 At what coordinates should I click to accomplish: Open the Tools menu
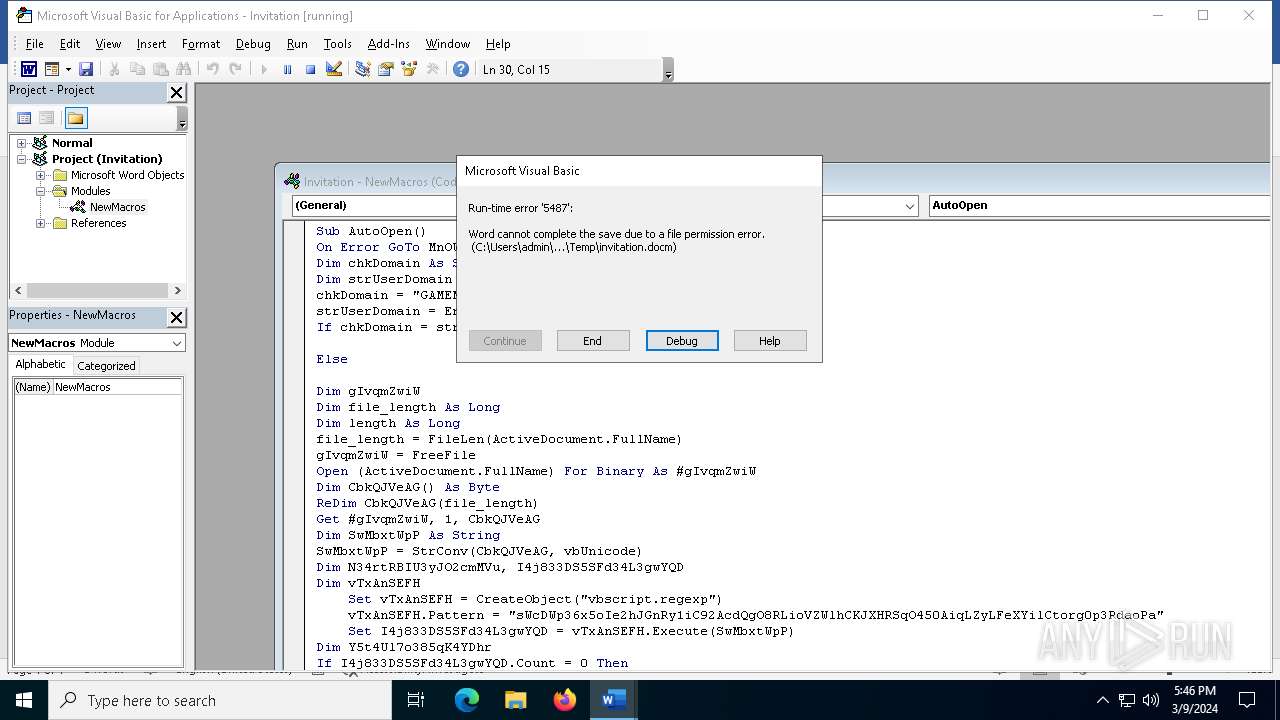pos(337,44)
